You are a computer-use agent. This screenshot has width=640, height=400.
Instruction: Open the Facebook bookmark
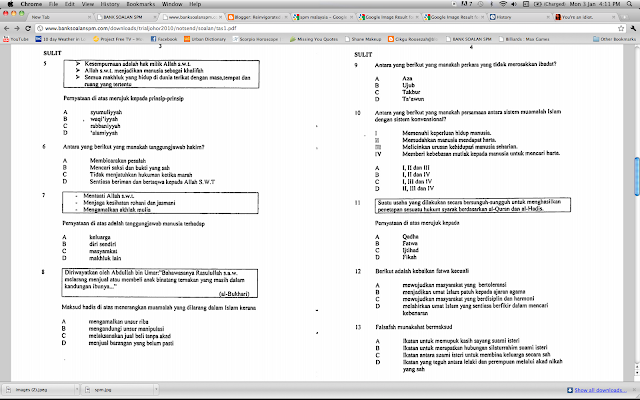pos(164,39)
